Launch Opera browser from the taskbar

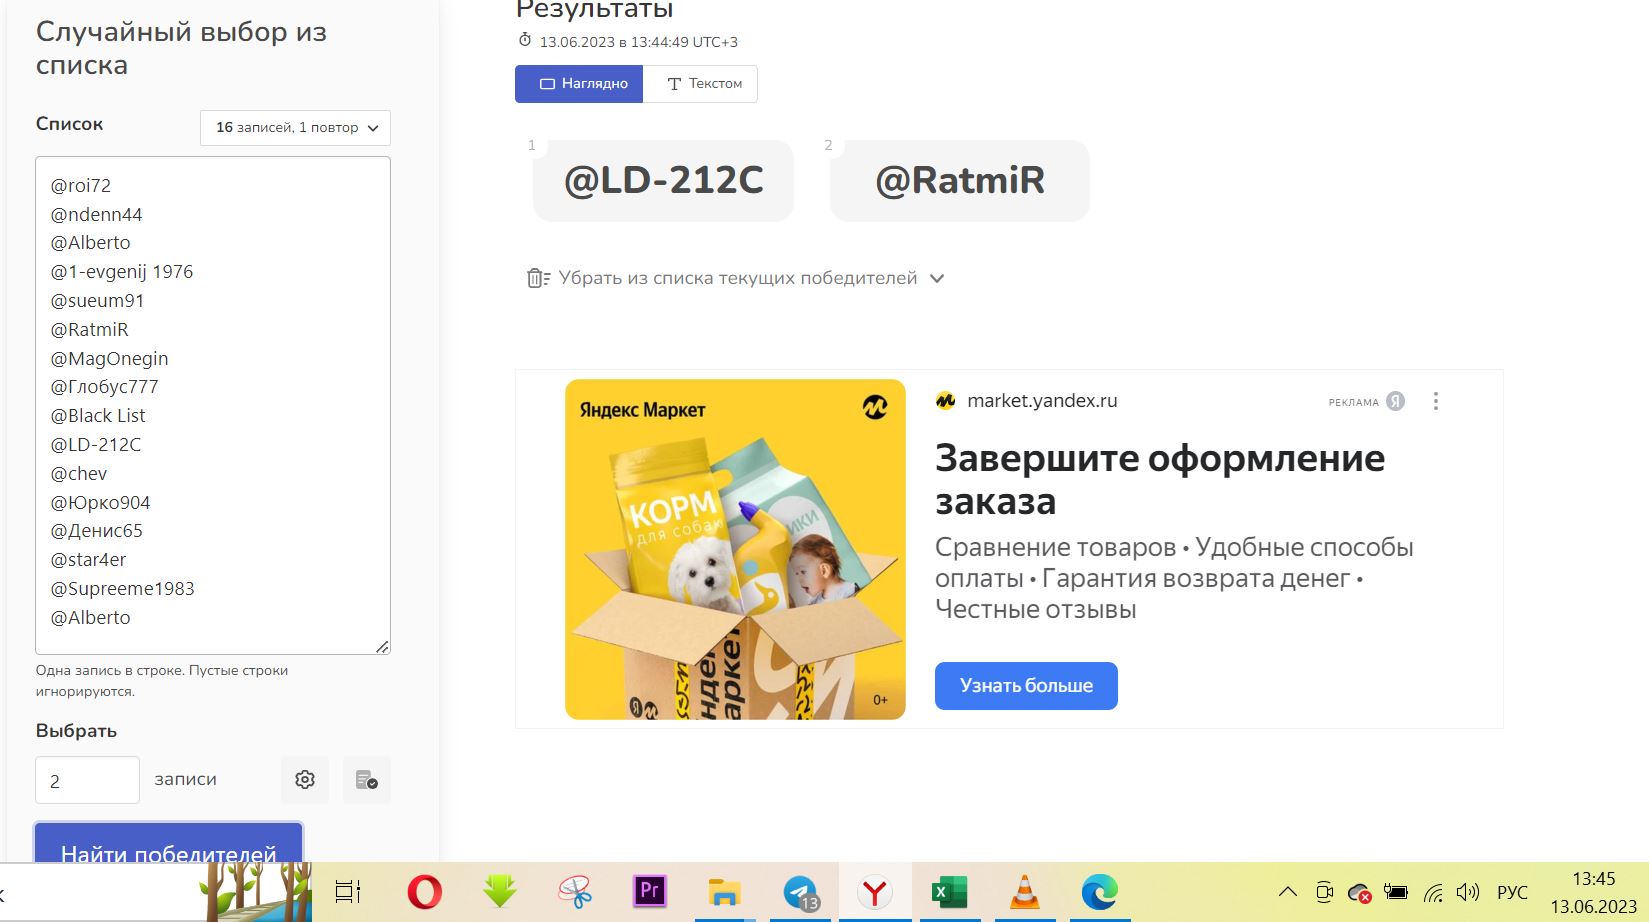(425, 891)
